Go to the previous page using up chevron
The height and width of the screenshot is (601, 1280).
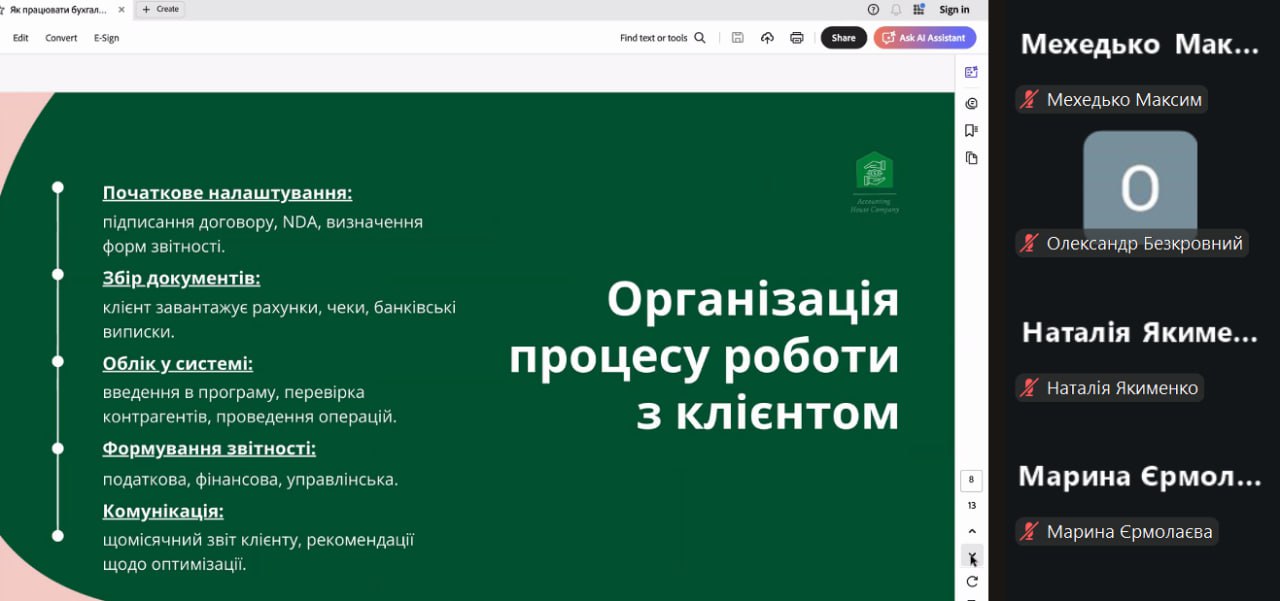pyautogui.click(x=971, y=531)
